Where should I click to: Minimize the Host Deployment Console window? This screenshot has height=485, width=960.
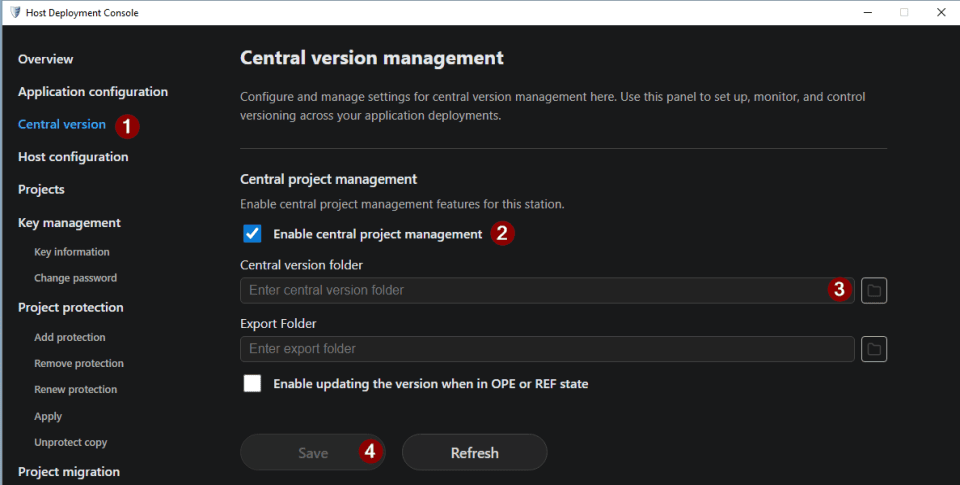tap(868, 12)
